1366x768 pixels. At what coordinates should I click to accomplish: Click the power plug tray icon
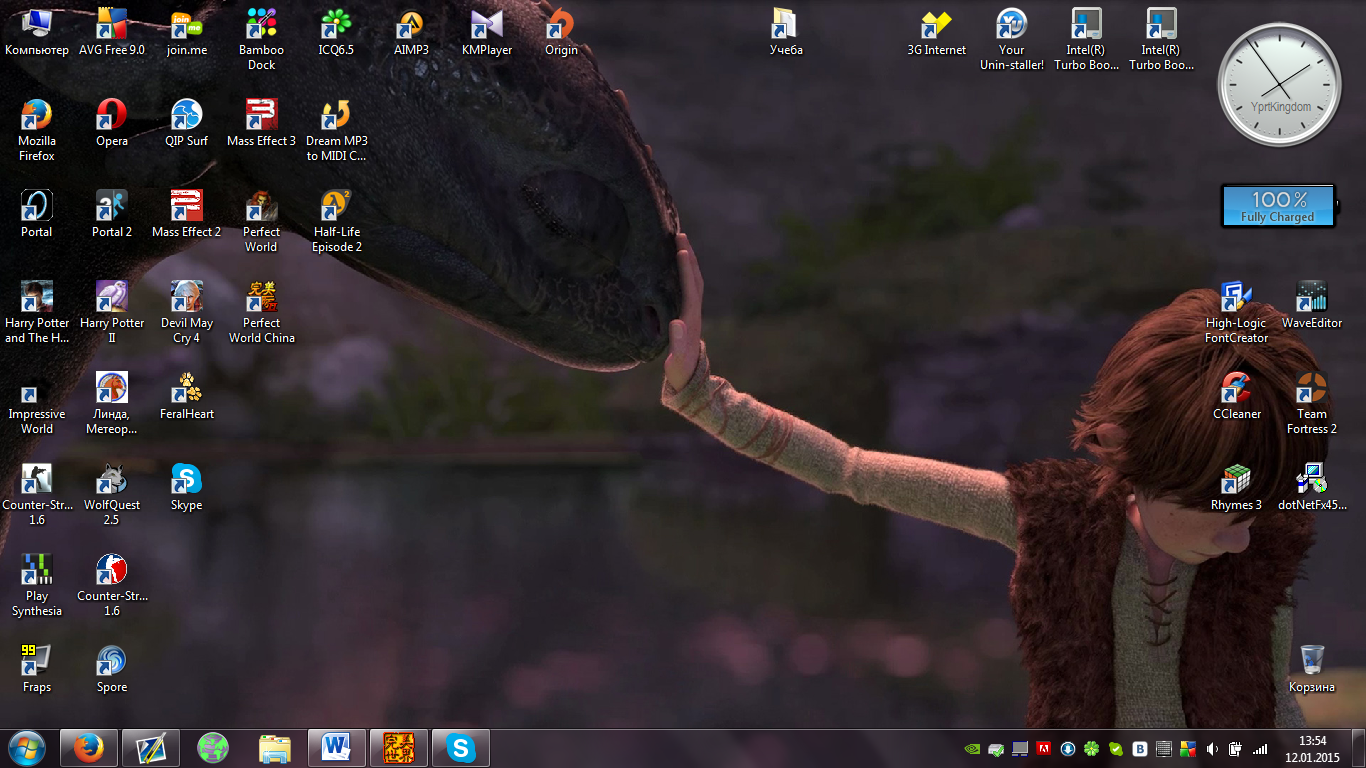(1235, 748)
